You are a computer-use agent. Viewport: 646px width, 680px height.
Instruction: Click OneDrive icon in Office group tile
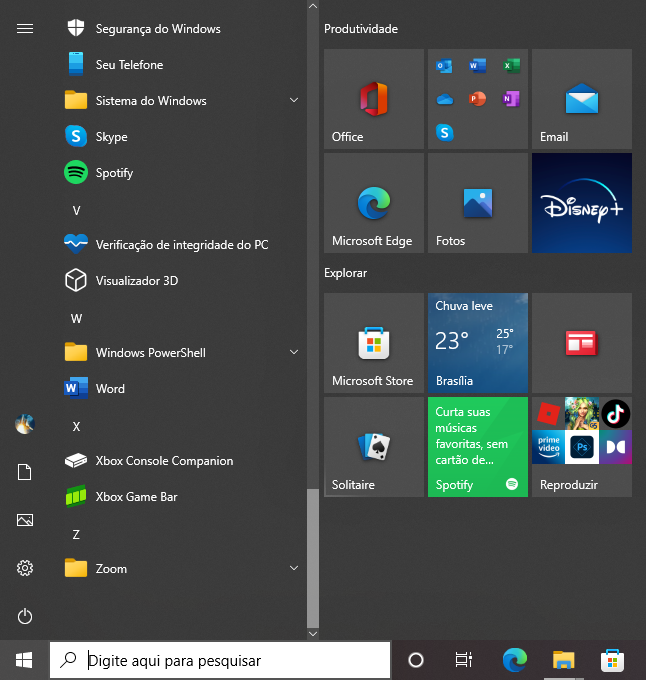point(444,100)
